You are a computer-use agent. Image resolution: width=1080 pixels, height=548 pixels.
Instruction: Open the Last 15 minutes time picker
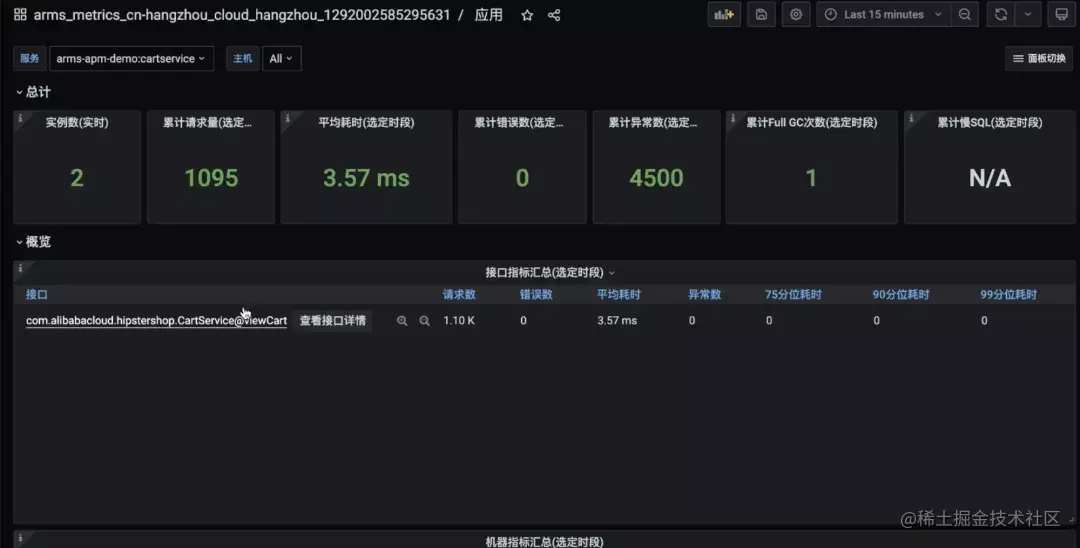(x=883, y=14)
